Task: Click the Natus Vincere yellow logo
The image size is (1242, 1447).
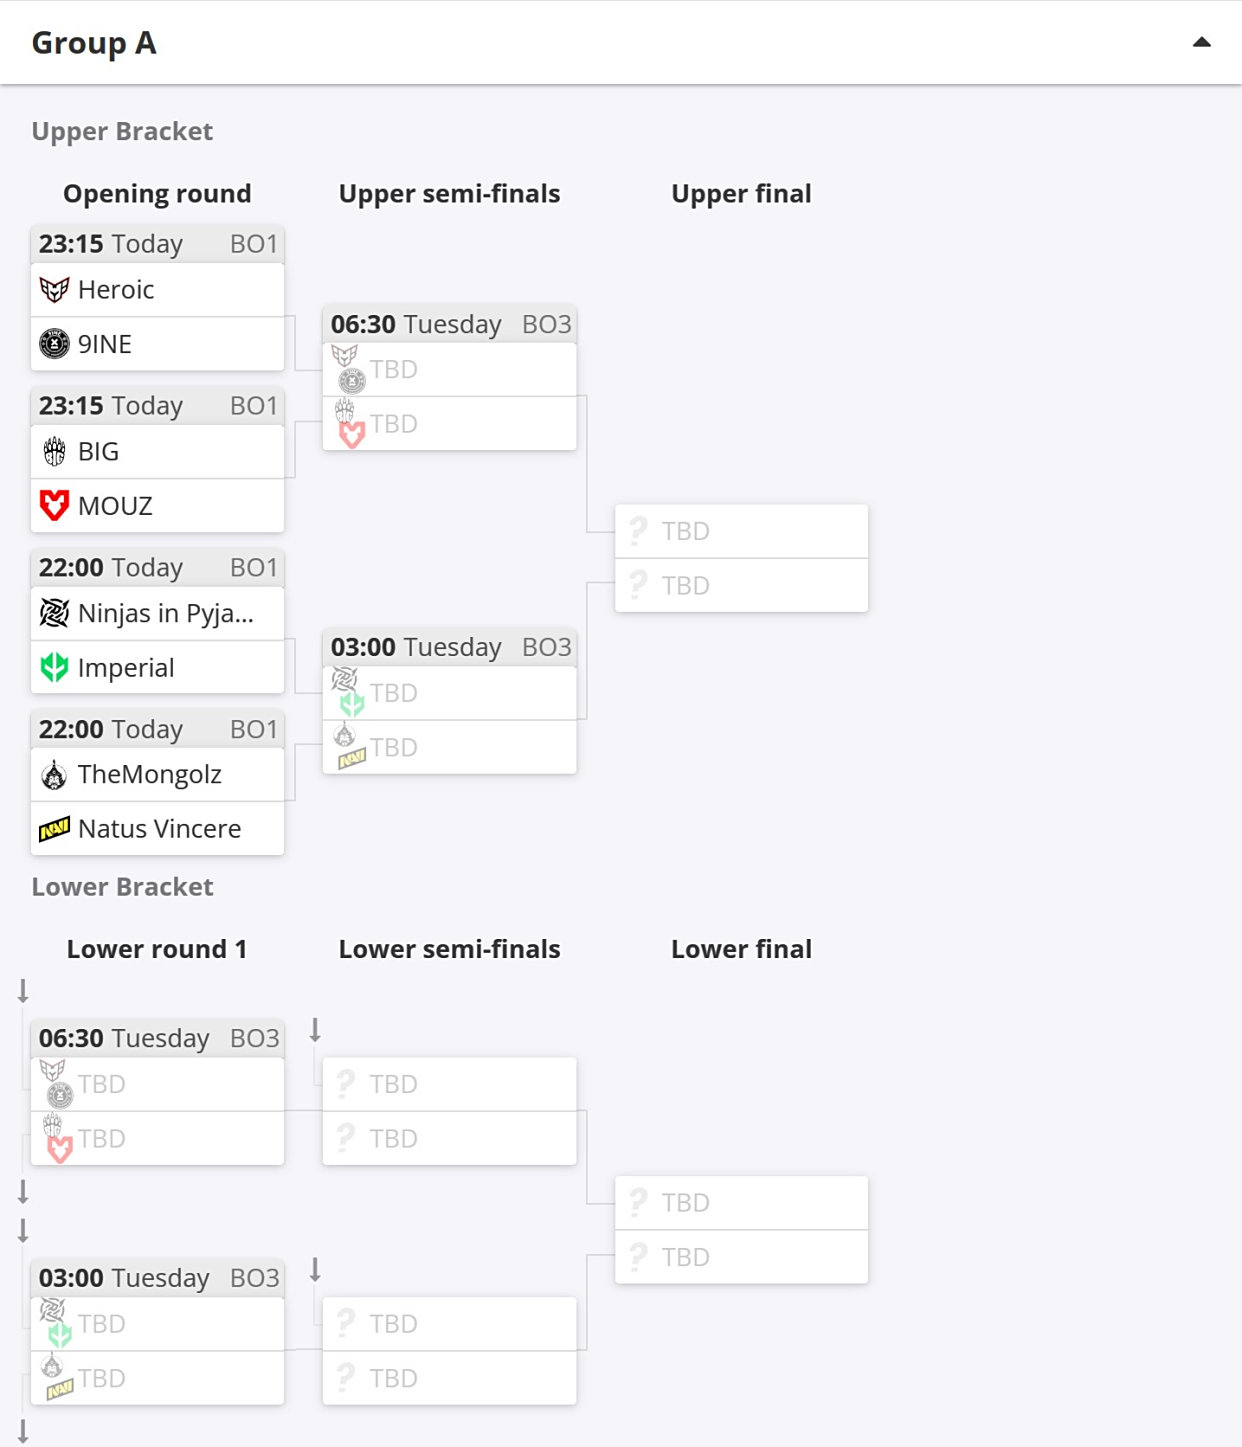Action: pos(54,829)
